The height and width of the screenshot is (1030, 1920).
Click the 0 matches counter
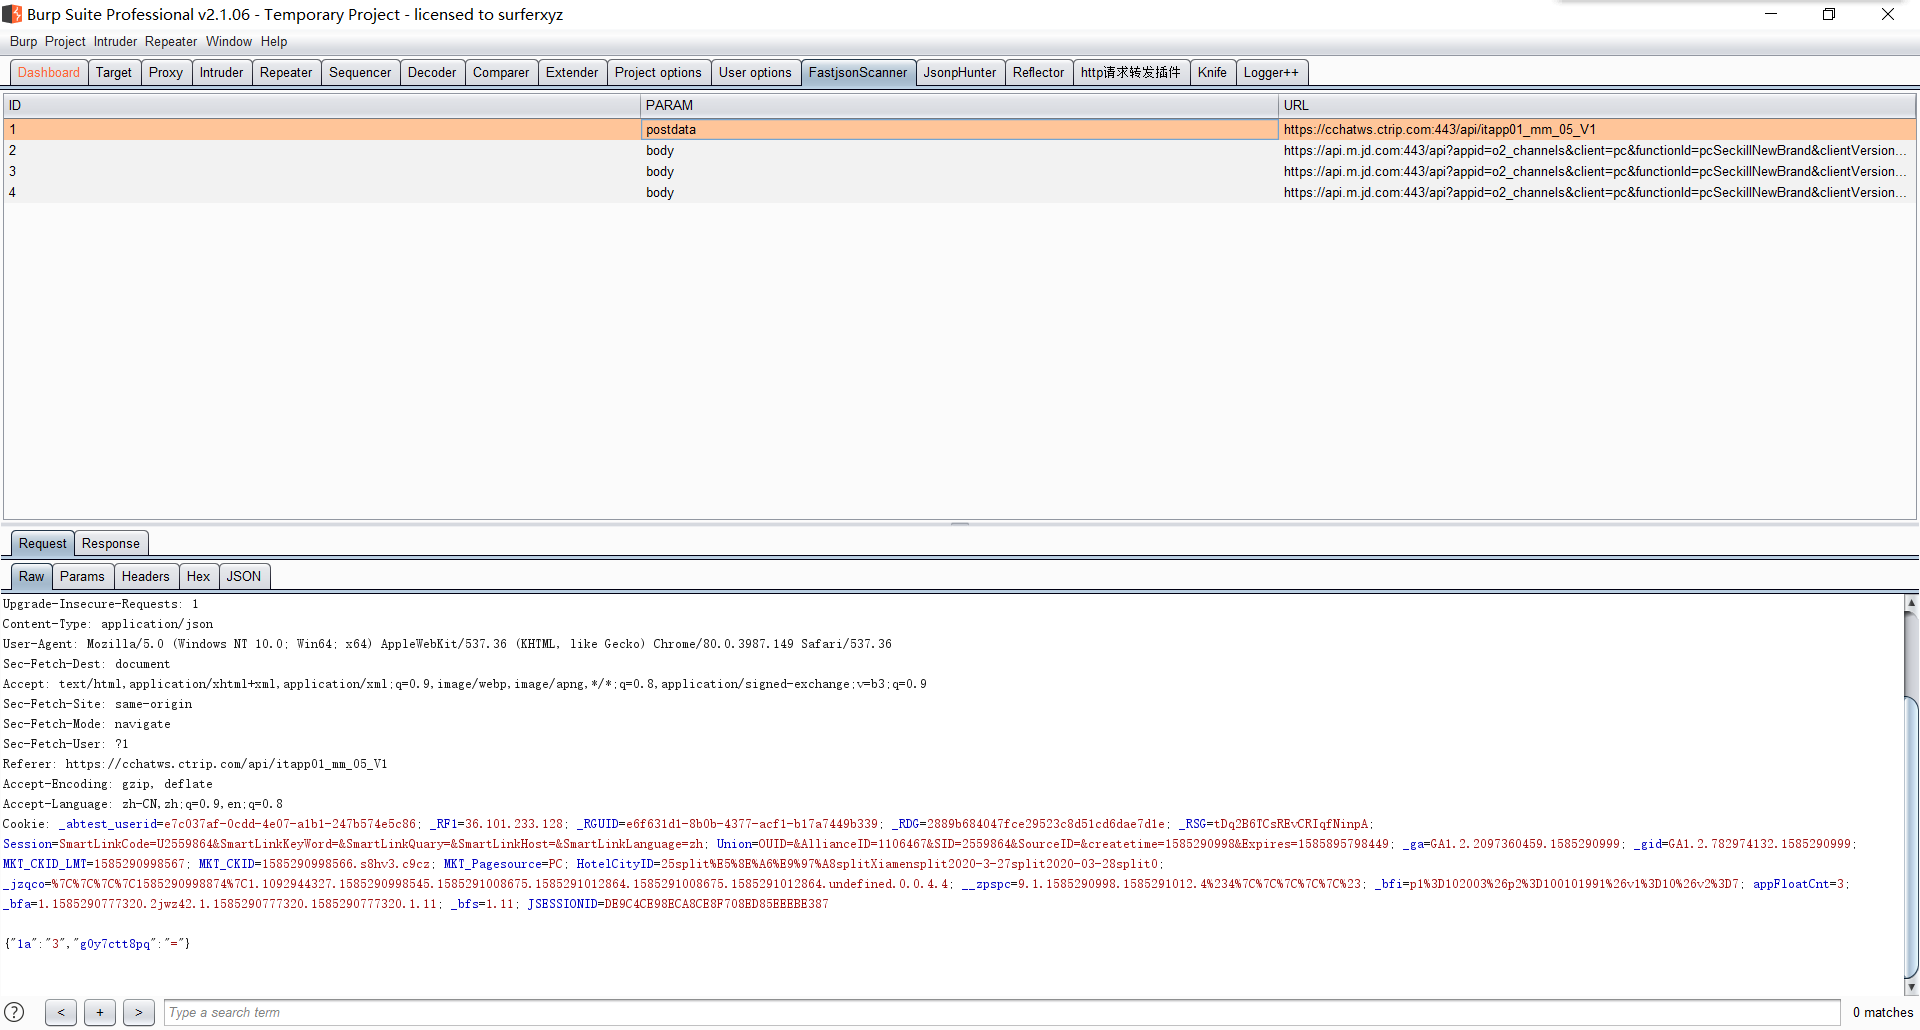click(x=1882, y=1012)
